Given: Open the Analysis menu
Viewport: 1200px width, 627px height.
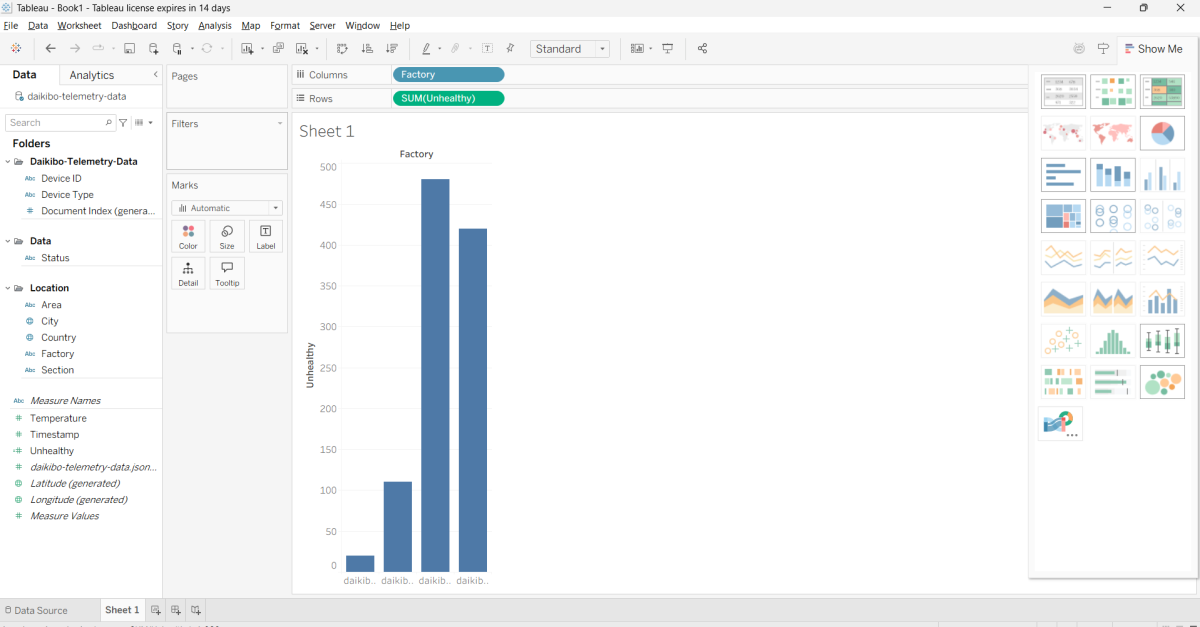Looking at the screenshot, I should click(214, 25).
